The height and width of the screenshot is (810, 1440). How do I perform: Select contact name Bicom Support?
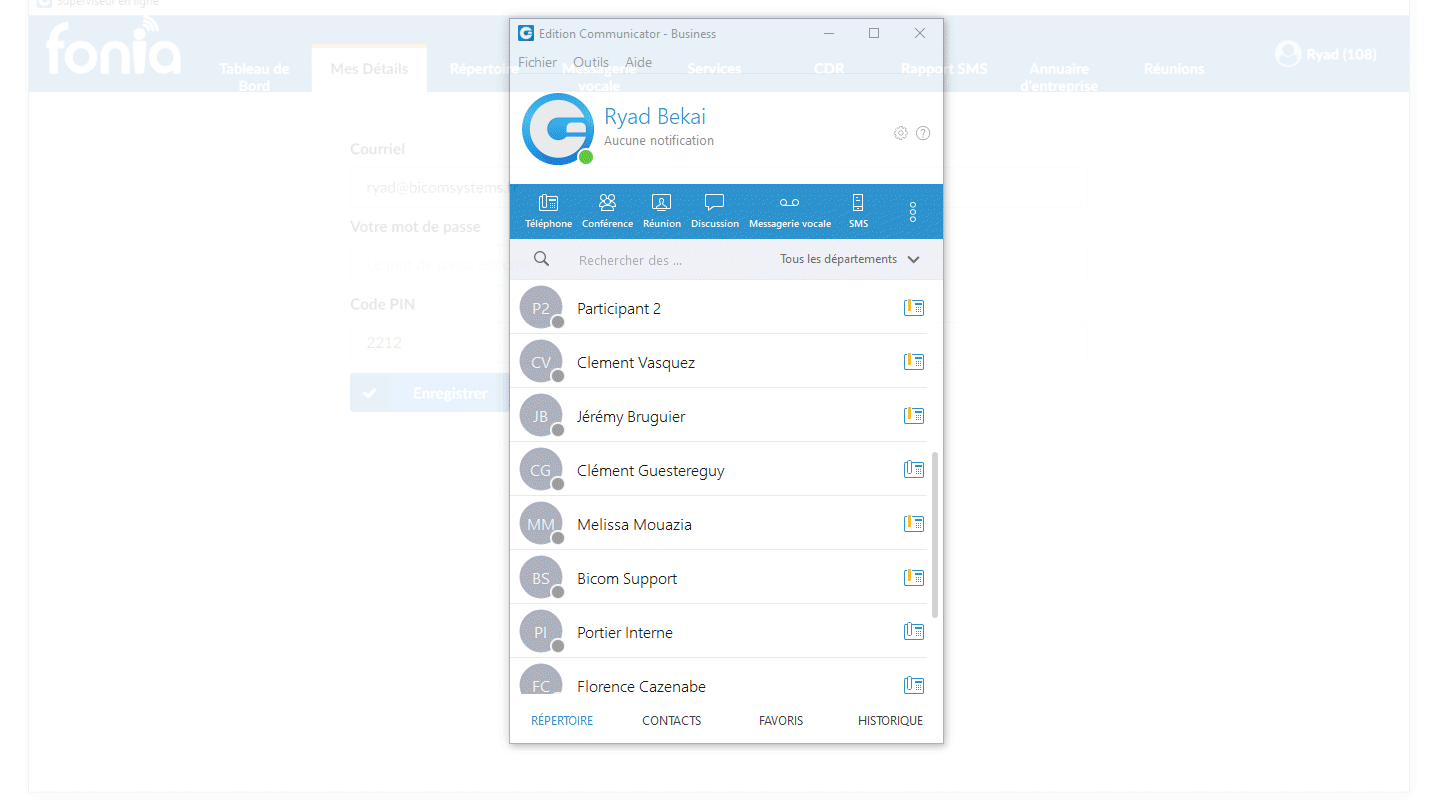pyautogui.click(x=627, y=579)
